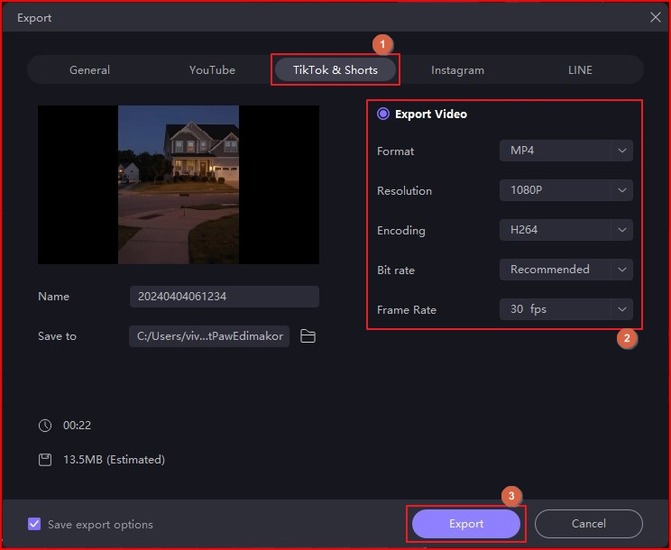Expand the Resolution 1080P dropdown
The image size is (671, 550).
565,190
